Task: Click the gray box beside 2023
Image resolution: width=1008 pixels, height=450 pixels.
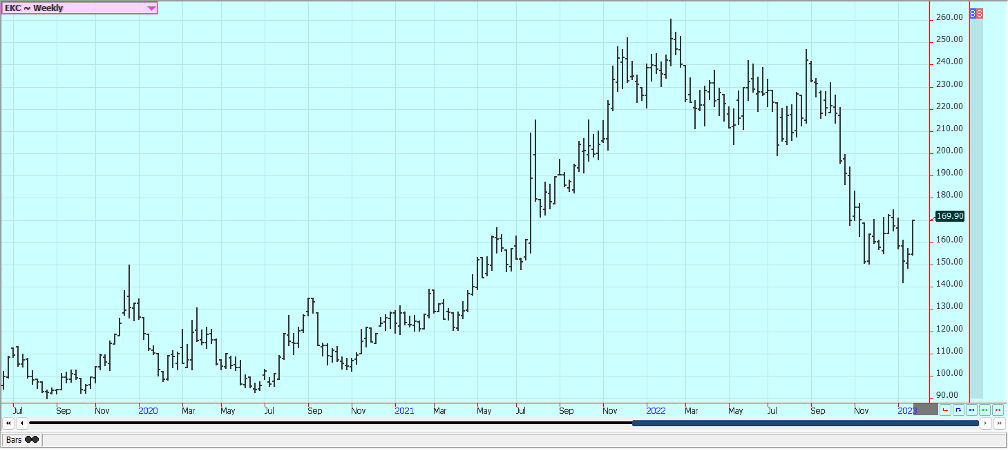Action: [925, 409]
